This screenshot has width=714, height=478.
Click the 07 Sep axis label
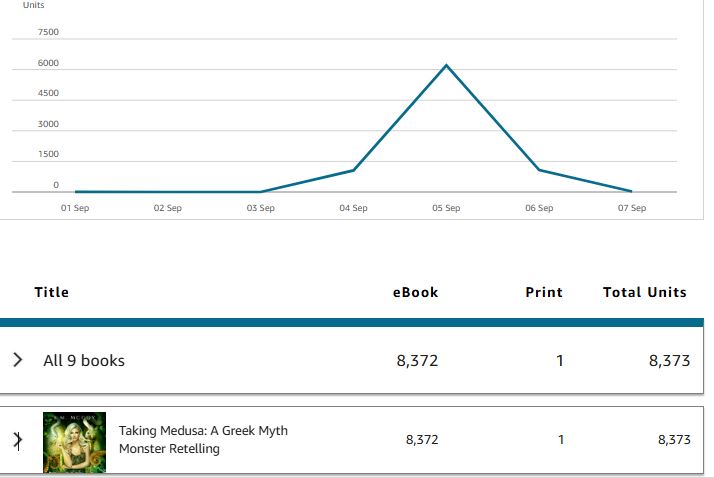(x=632, y=208)
